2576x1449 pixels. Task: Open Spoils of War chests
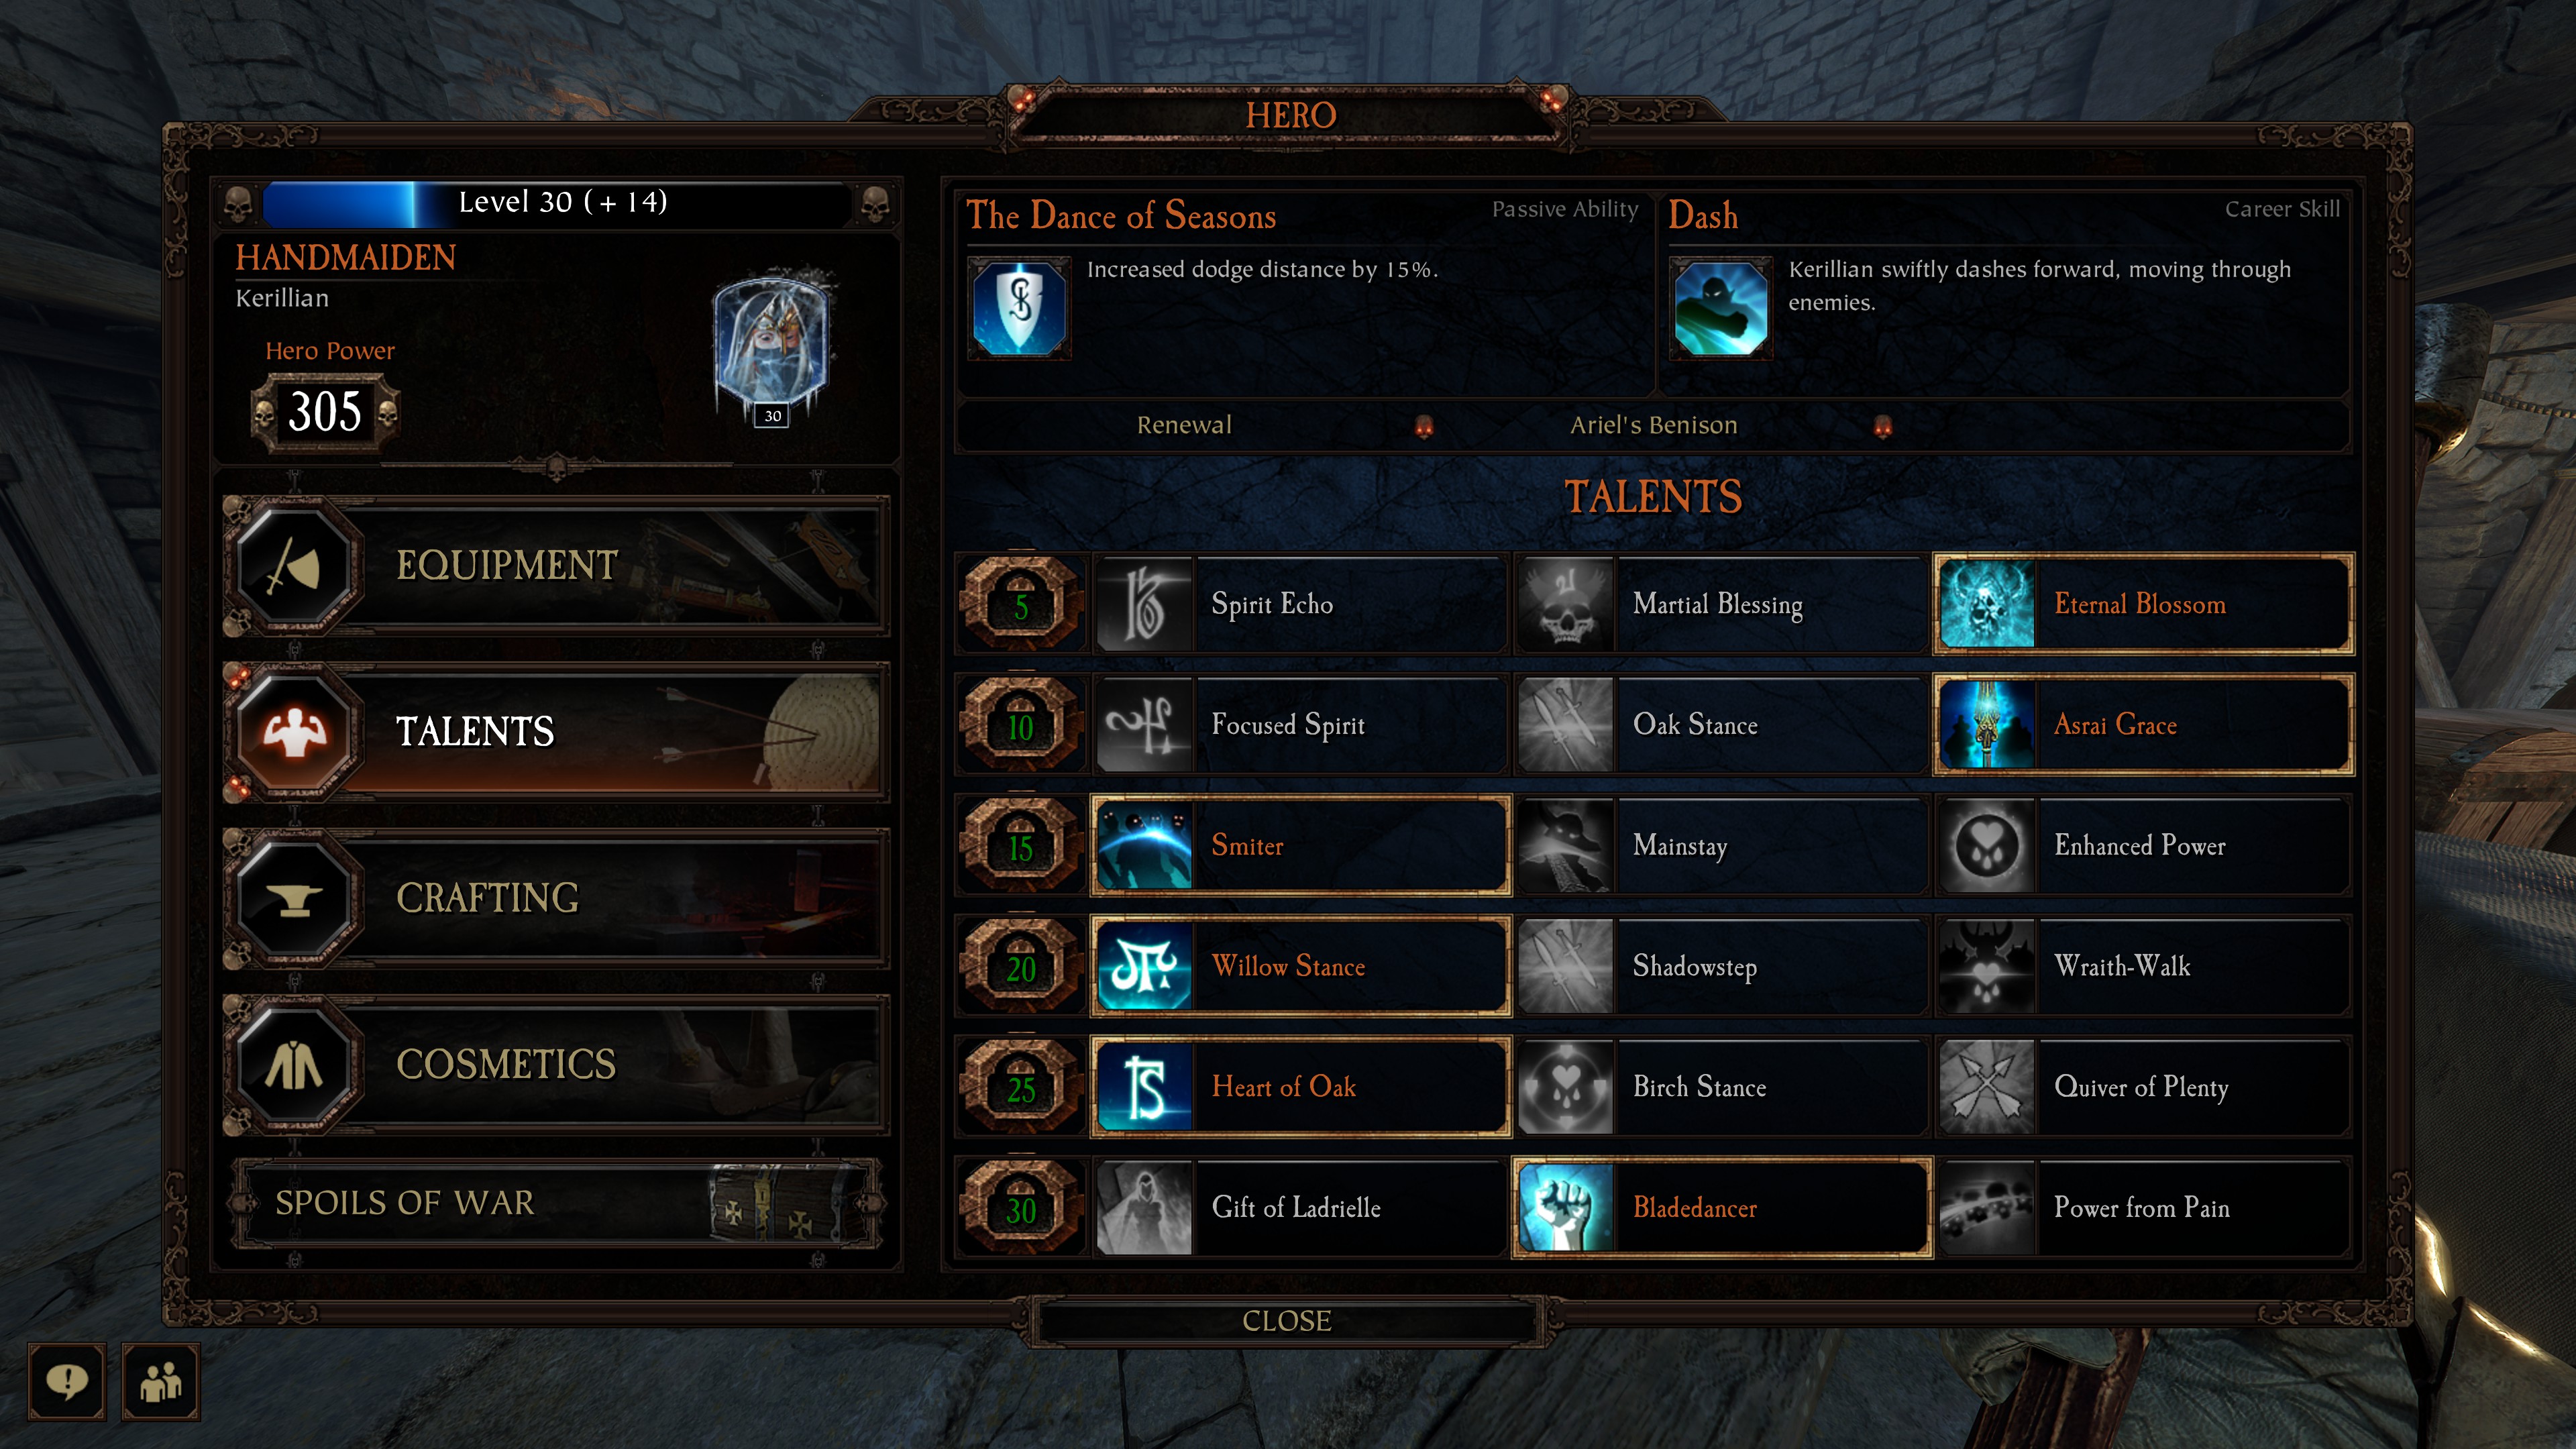556,1203
